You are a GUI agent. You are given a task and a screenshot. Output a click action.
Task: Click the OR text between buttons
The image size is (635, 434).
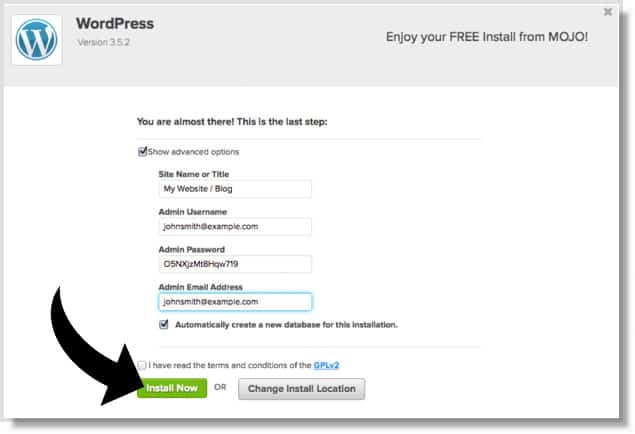[x=221, y=388]
